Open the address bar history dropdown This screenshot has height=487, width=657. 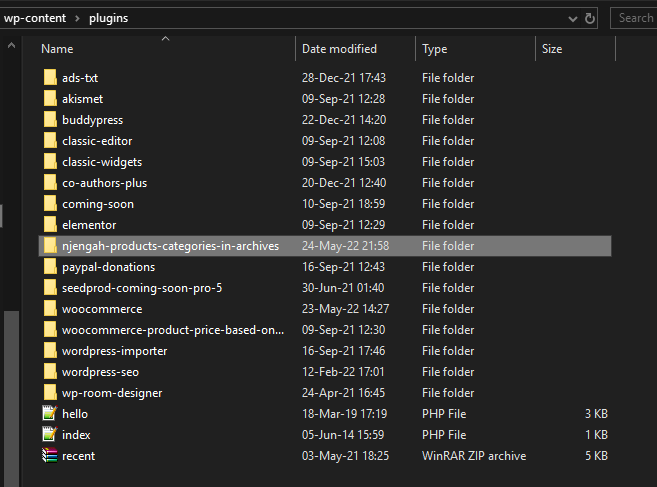coord(573,19)
